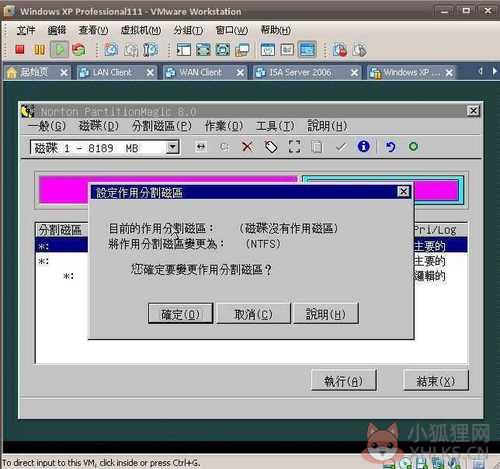Open the VMware 文件 menu
Image resolution: width=500 pixels, height=469 pixels.
click(26, 30)
